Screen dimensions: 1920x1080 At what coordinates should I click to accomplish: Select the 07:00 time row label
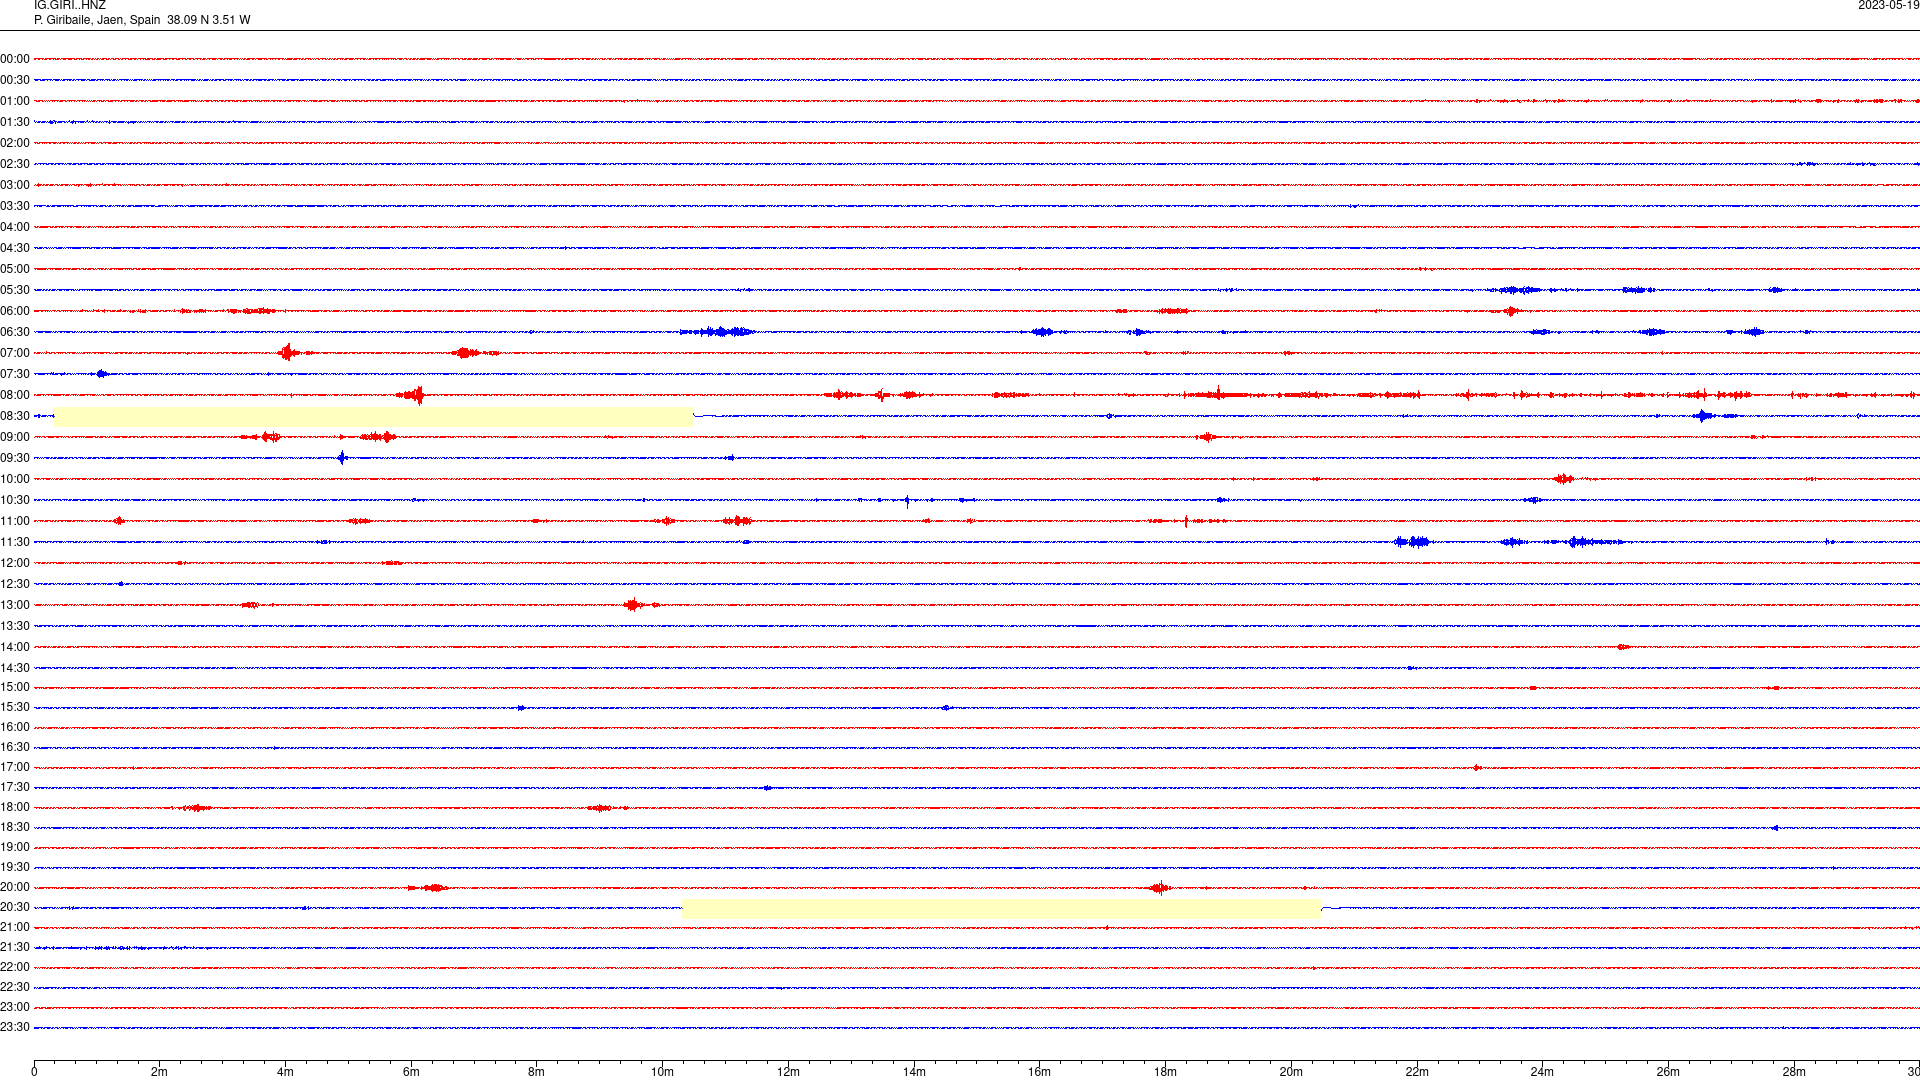click(15, 353)
